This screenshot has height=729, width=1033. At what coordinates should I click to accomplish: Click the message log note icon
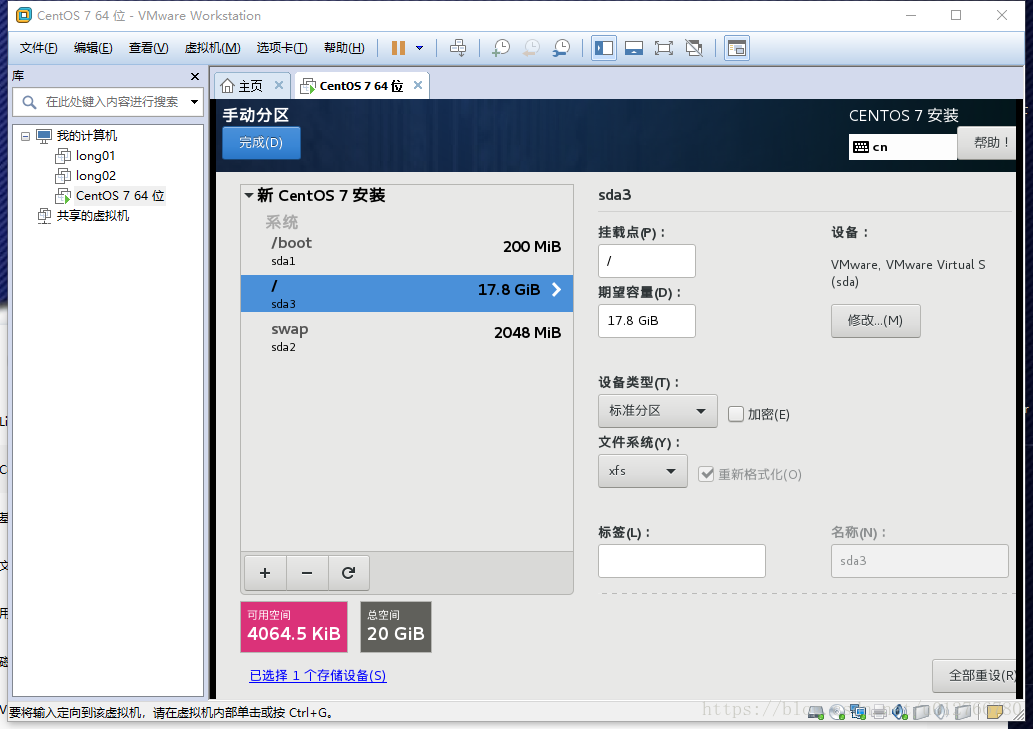tap(995, 712)
